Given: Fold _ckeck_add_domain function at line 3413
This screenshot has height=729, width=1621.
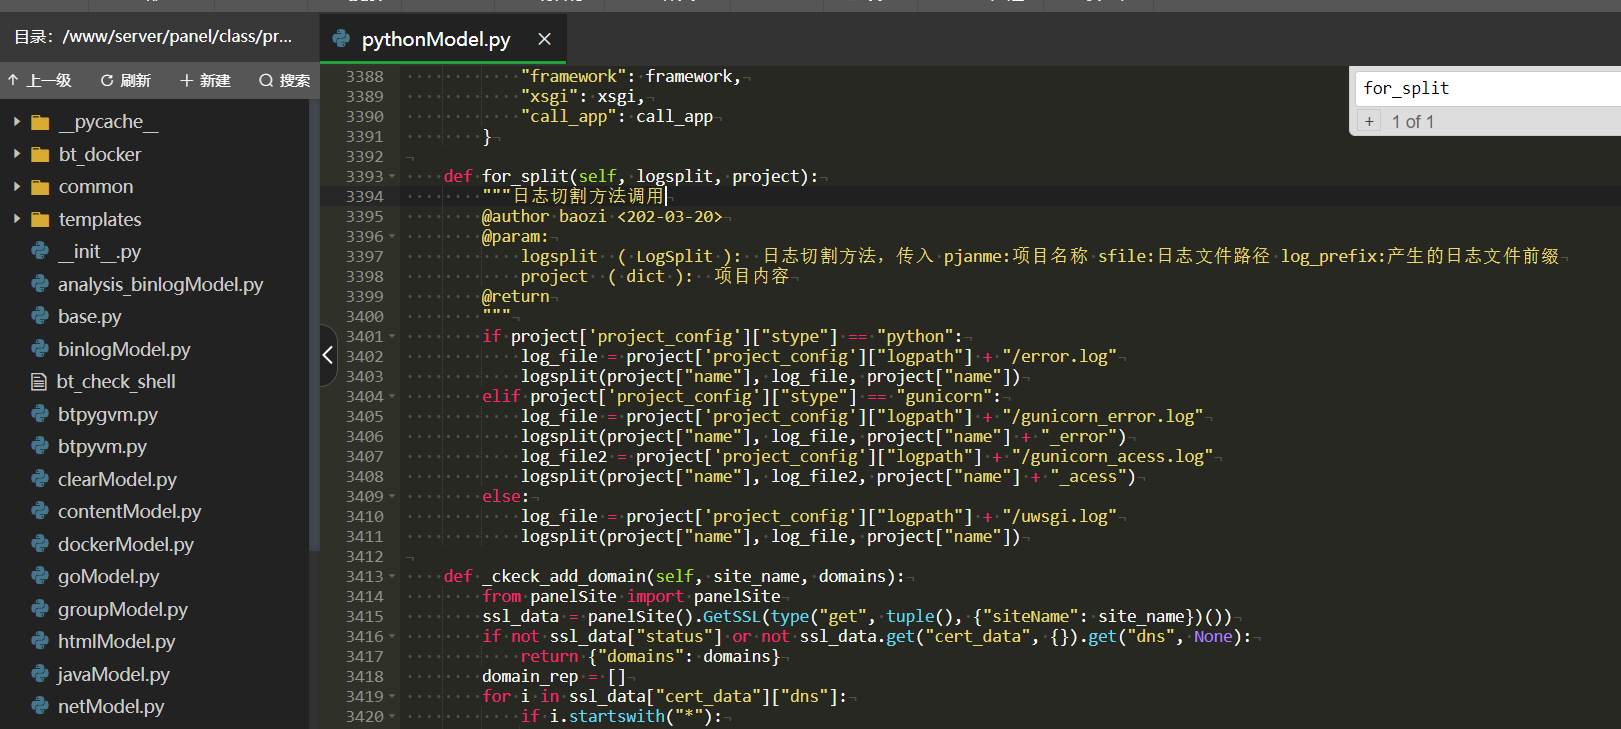Looking at the screenshot, I should (392, 577).
